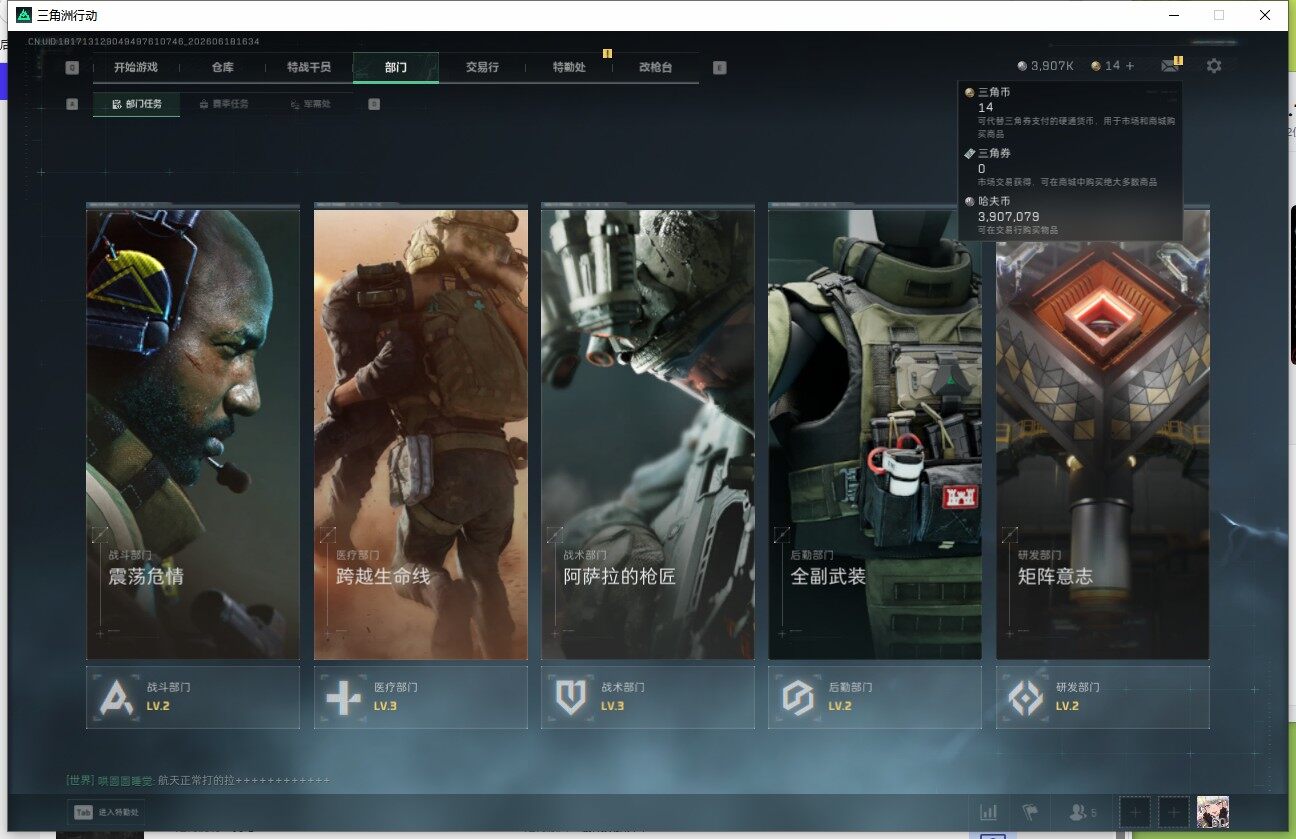Open the 军需处 sub-tab
The image size is (1296, 839).
coord(310,104)
